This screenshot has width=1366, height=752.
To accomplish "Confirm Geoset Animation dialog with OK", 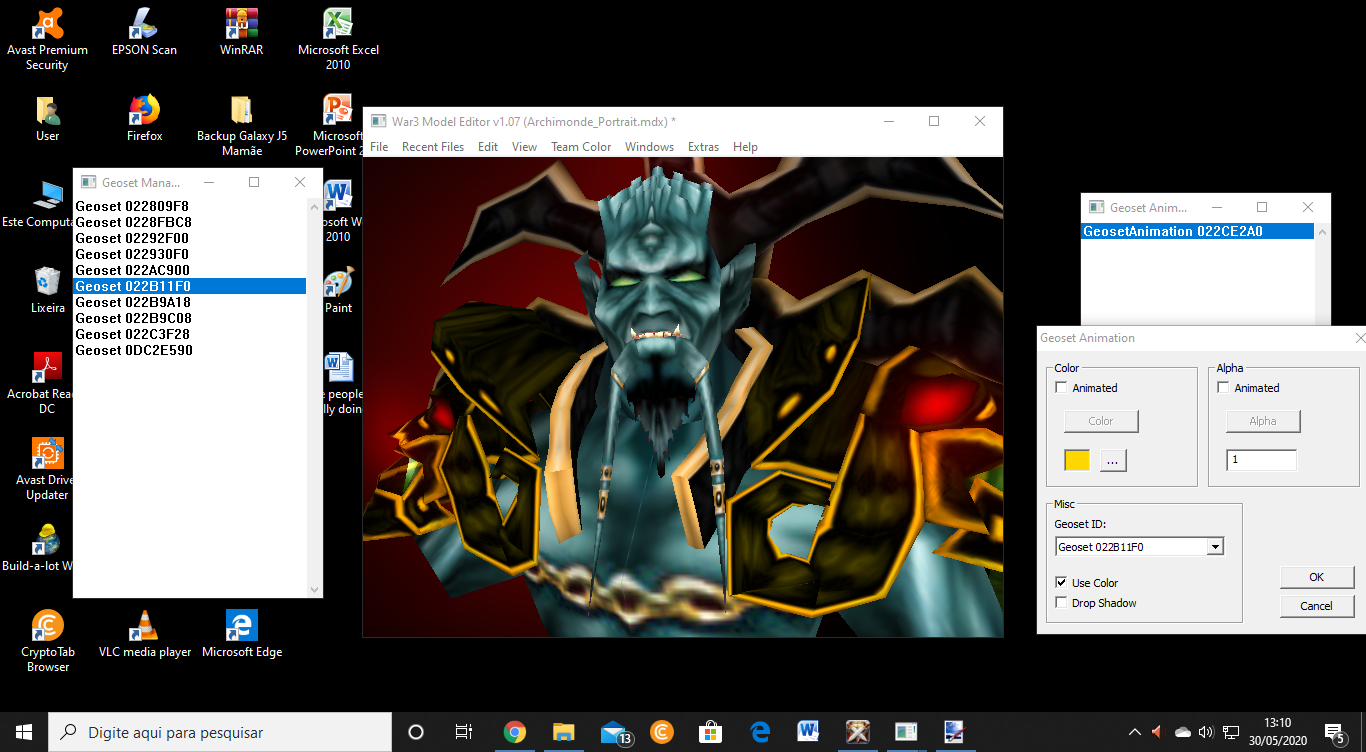I will (x=1316, y=577).
